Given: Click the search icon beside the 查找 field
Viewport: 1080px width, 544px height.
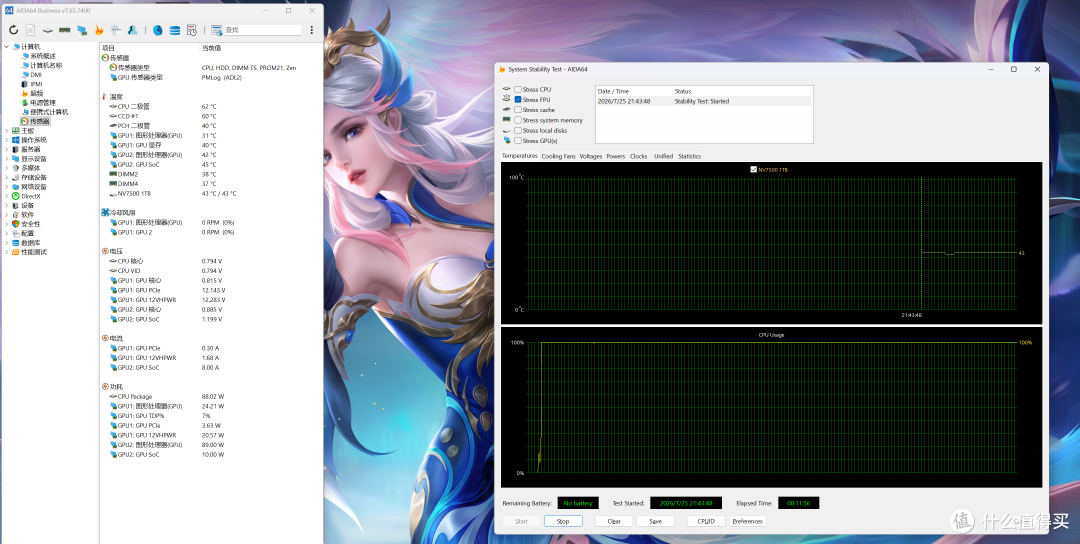Looking at the screenshot, I should [217, 30].
